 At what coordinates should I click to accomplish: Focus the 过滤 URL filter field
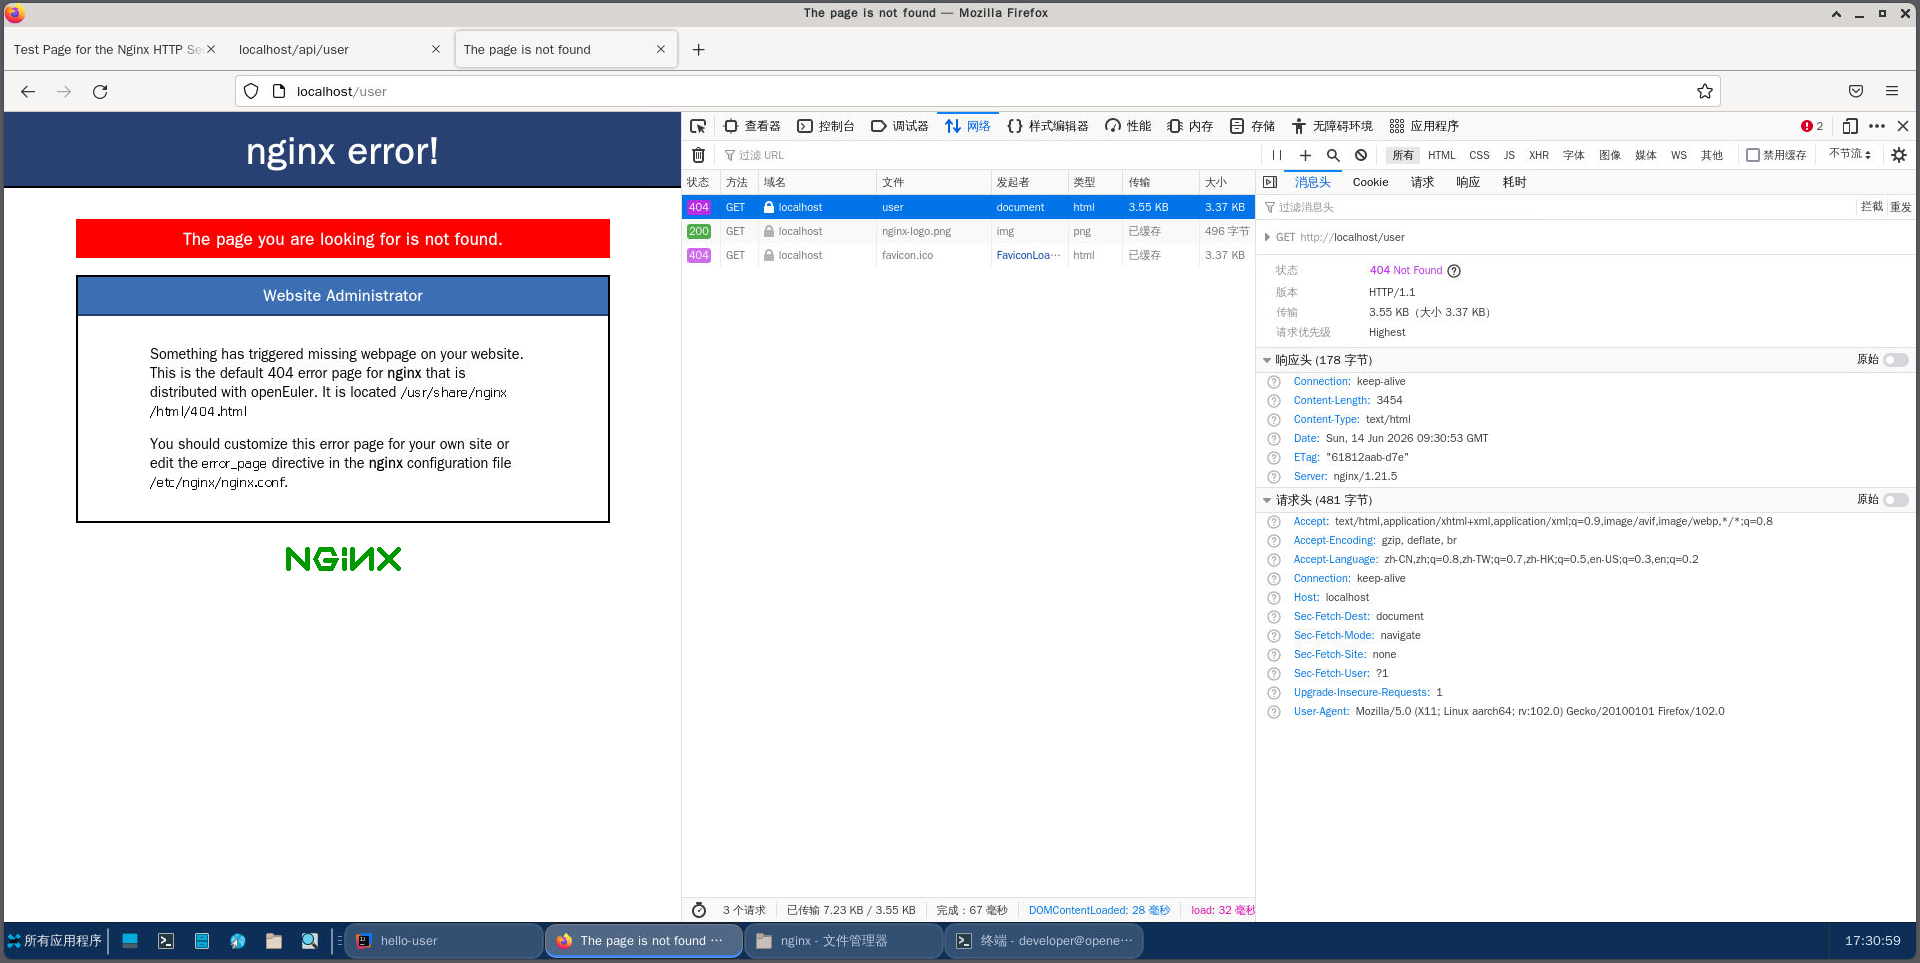[x=990, y=155]
